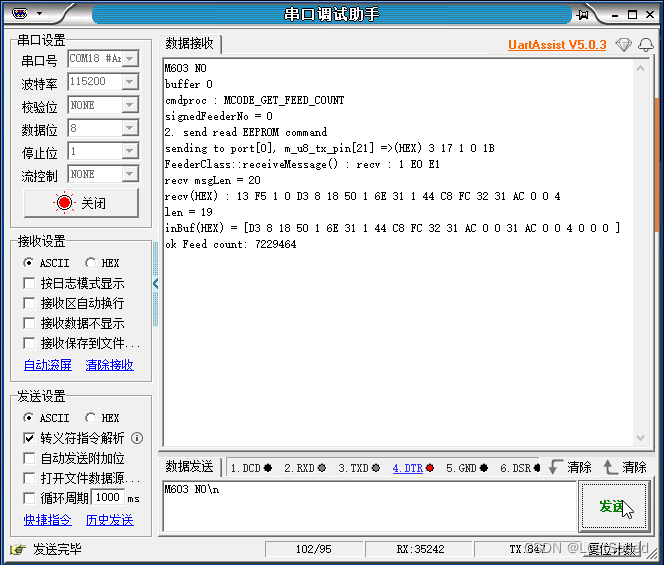Click the 'len = 19' line
The image size is (664, 565).
click(x=189, y=212)
